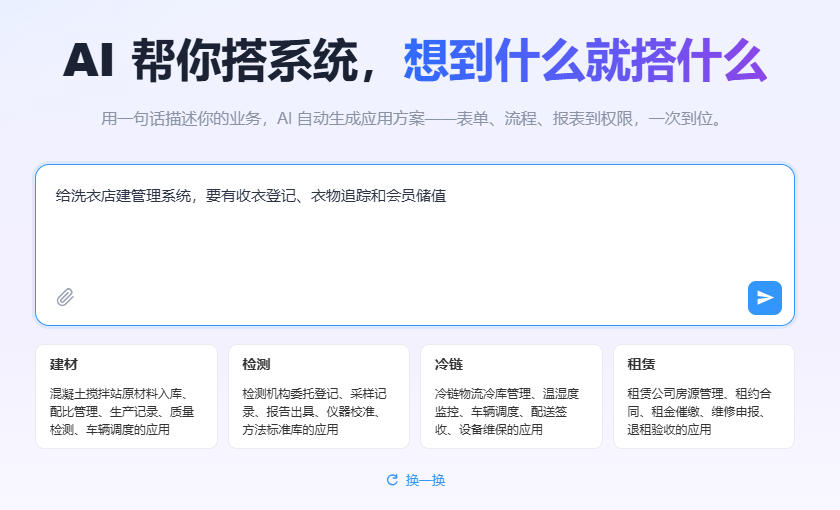840x510 pixels.
Task: Click the 换一换 link text
Action: pos(425,480)
